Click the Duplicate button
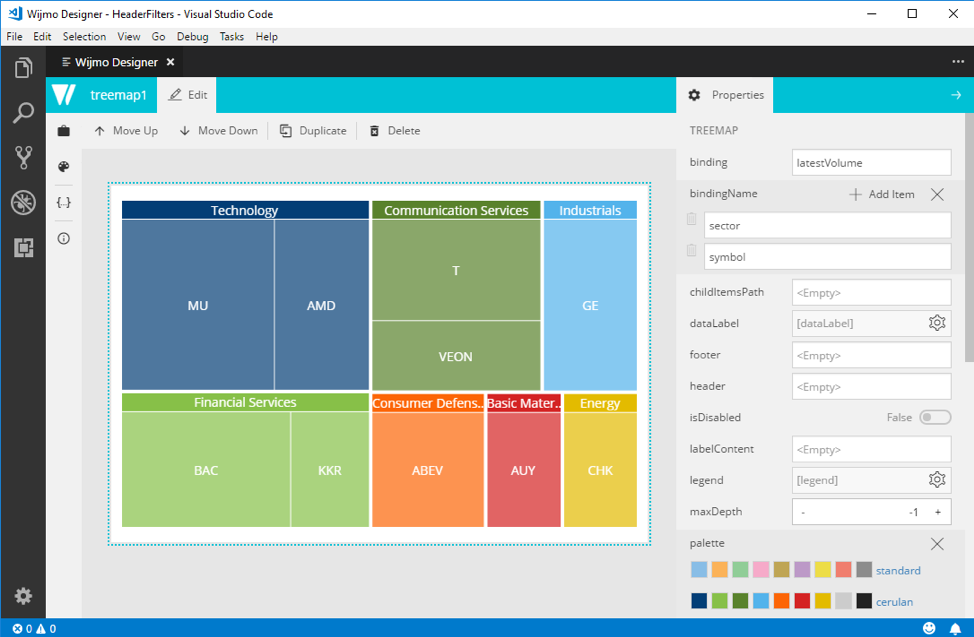This screenshot has height=637, width=974. click(x=313, y=131)
